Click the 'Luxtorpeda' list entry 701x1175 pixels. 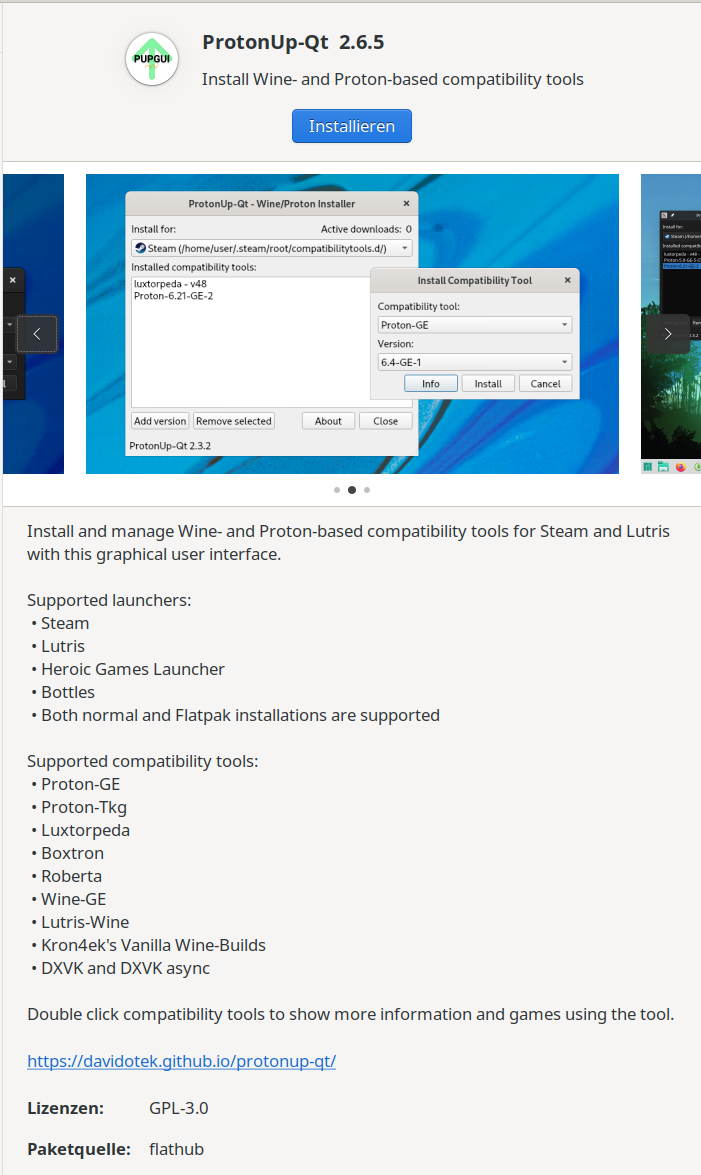pyautogui.click(x=85, y=830)
